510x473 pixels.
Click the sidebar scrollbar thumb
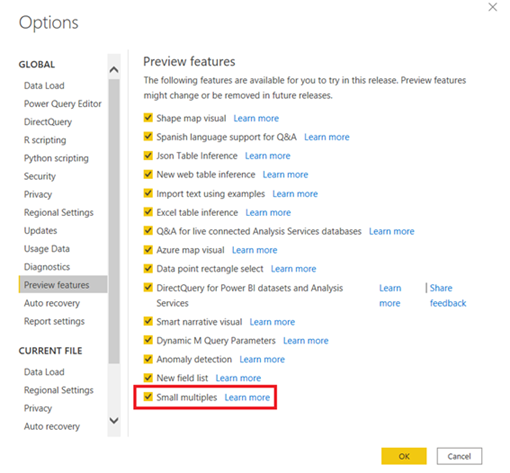point(114,221)
